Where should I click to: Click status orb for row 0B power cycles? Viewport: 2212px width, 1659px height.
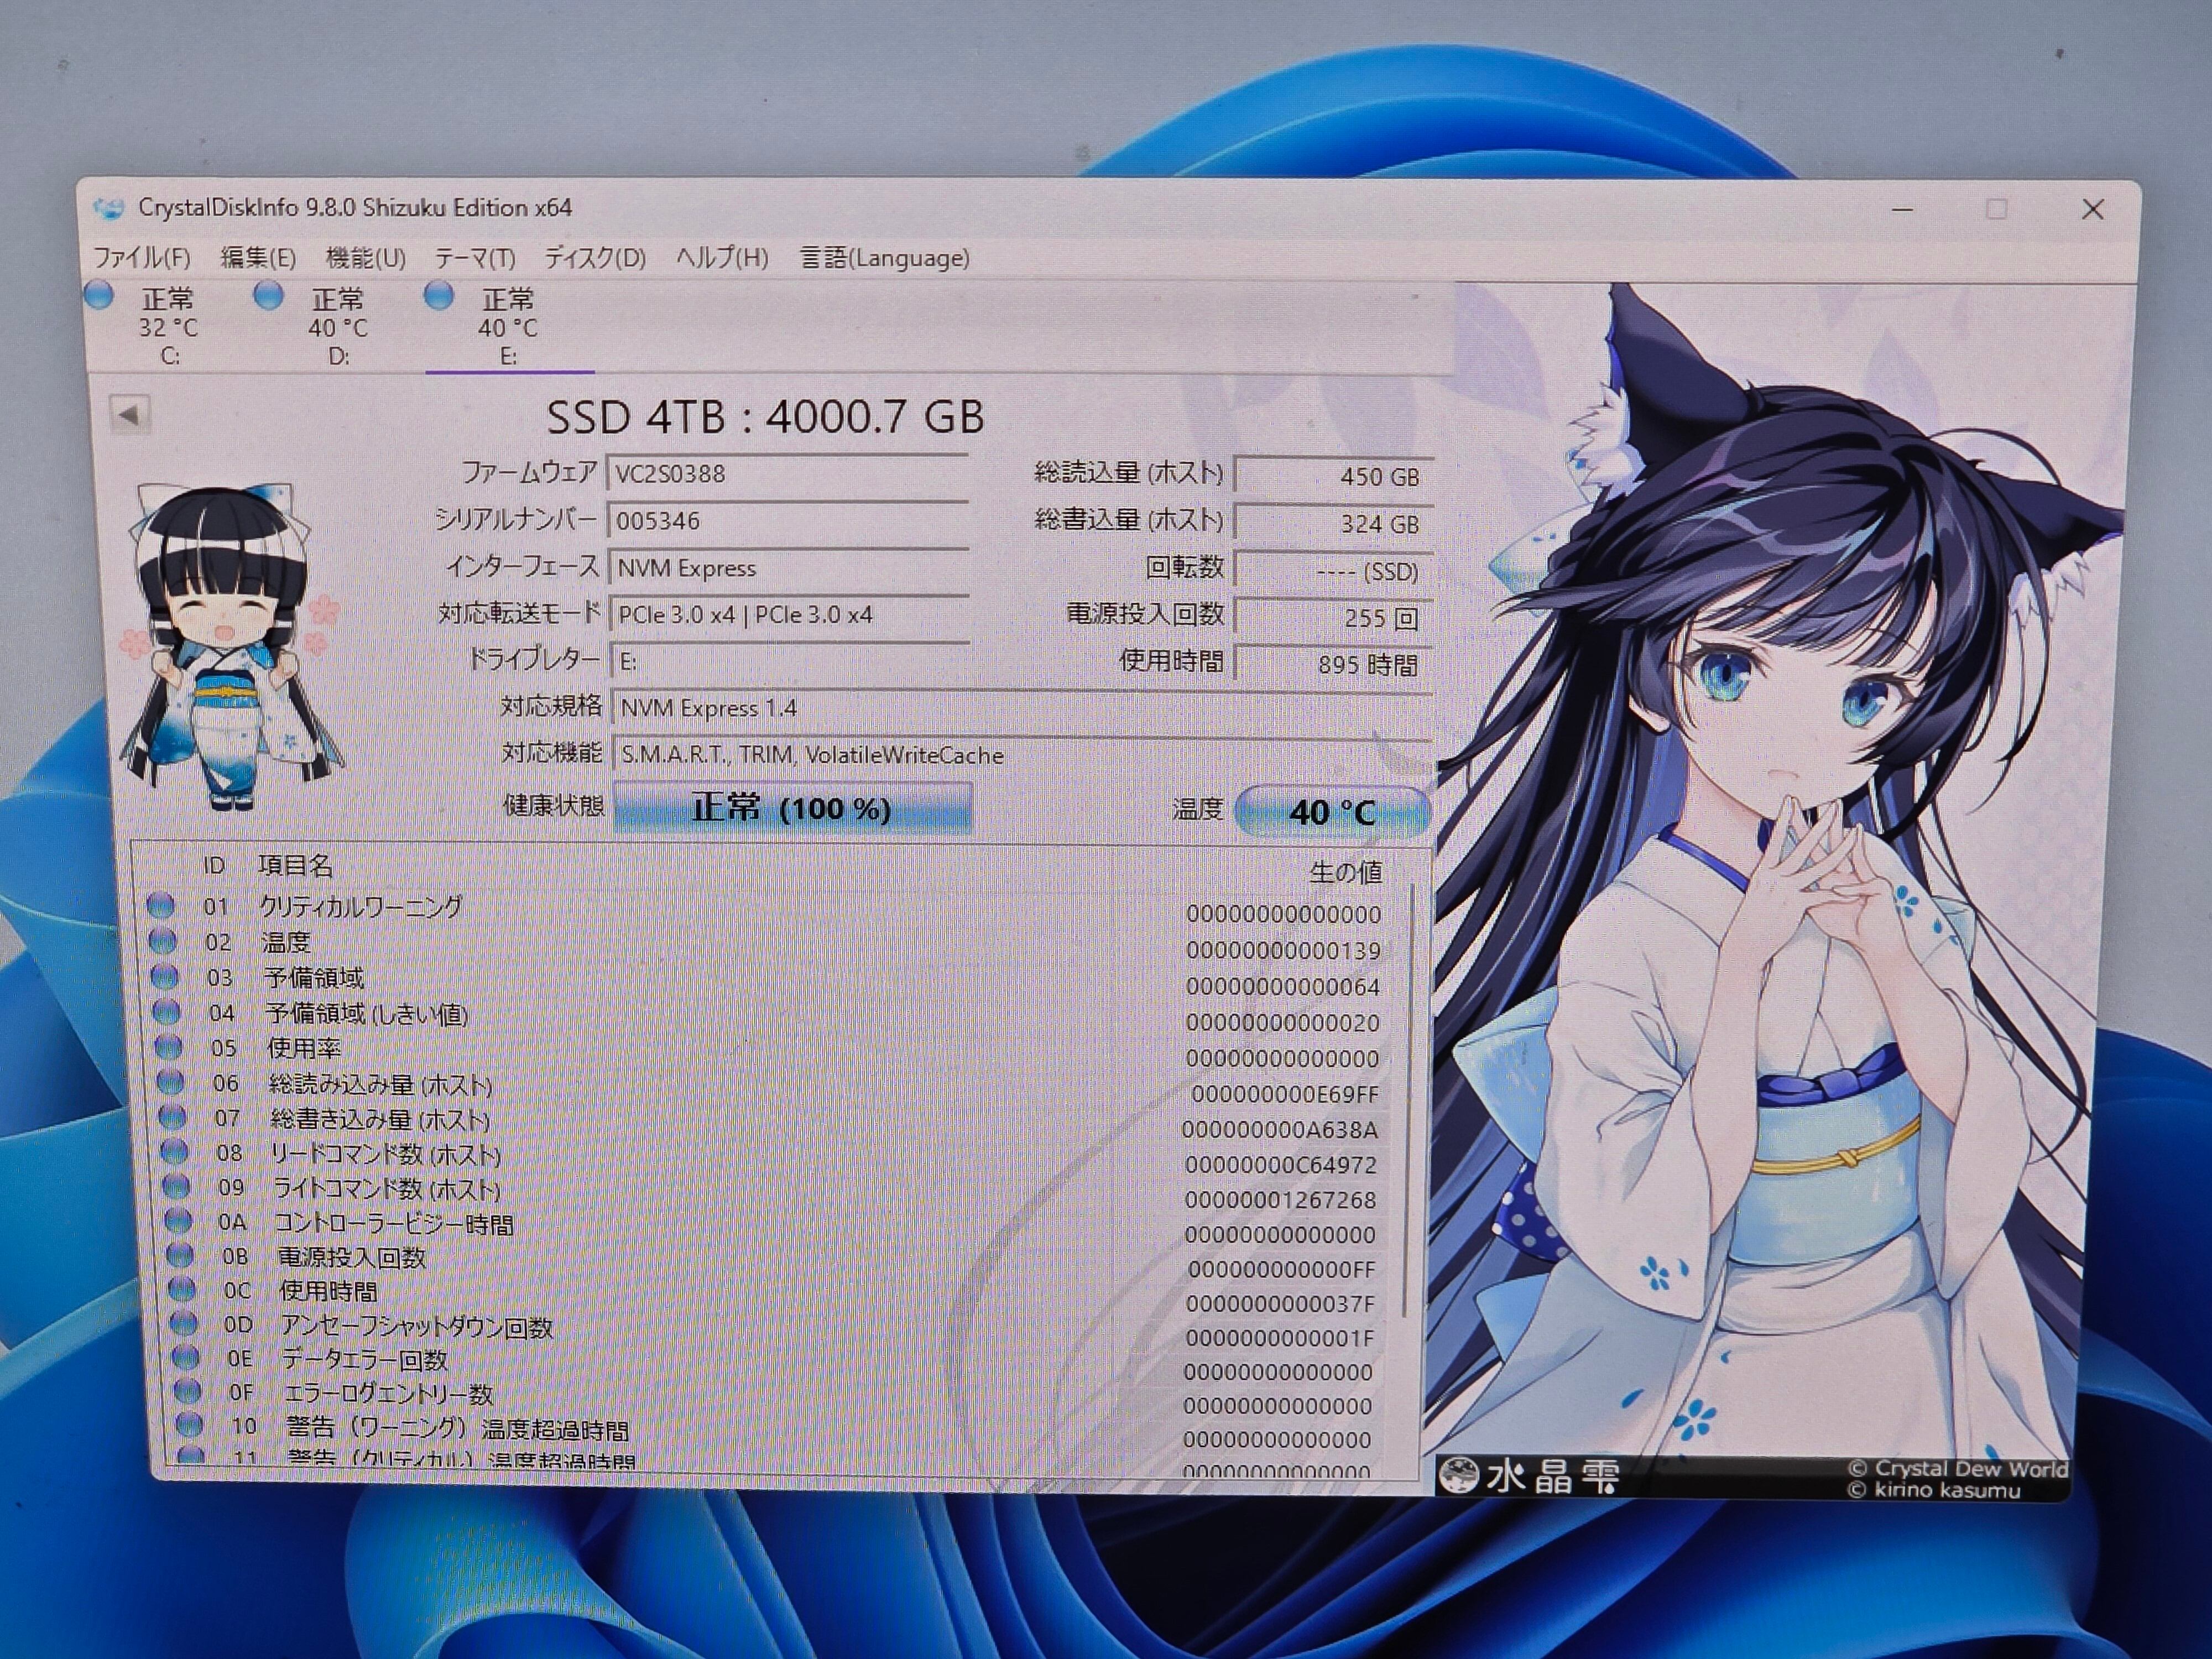click(180, 1255)
